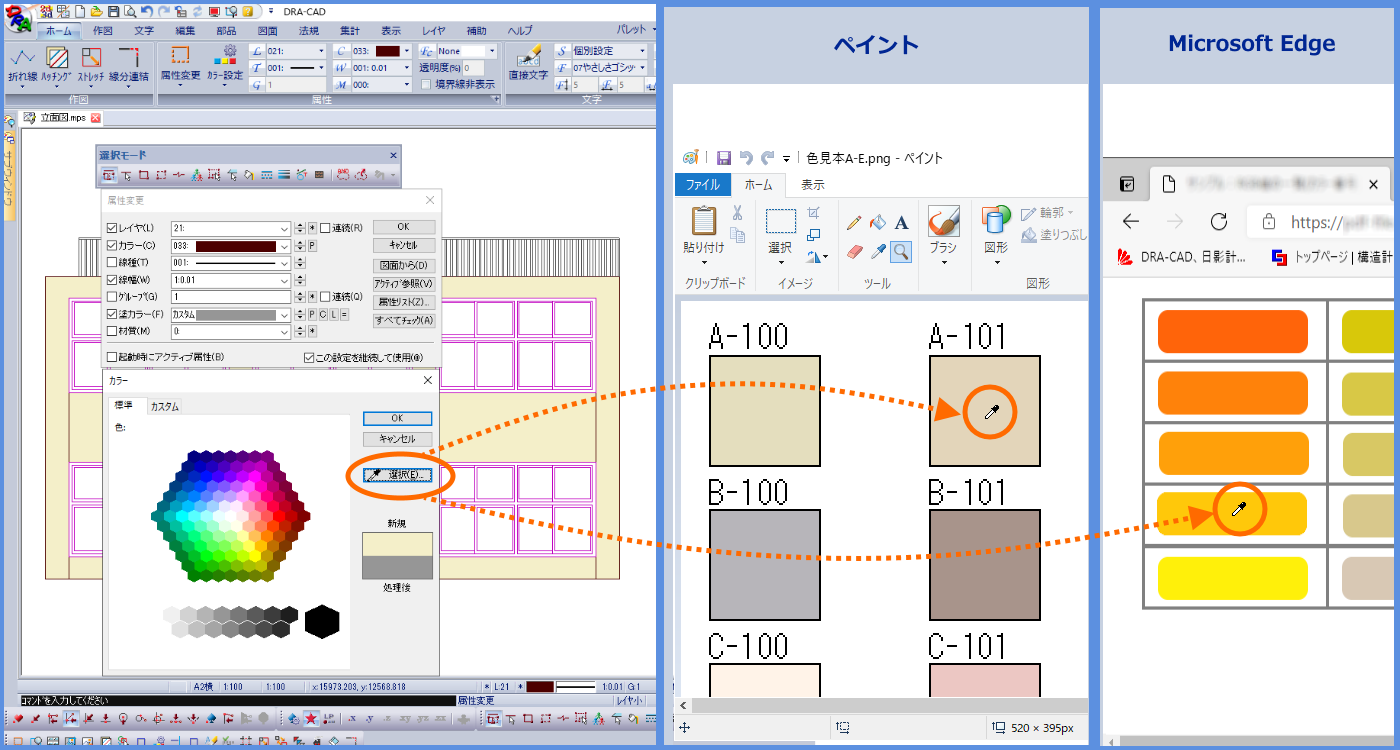Enable 材質(M) checkbox
This screenshot has width=1400, height=750.
point(112,331)
